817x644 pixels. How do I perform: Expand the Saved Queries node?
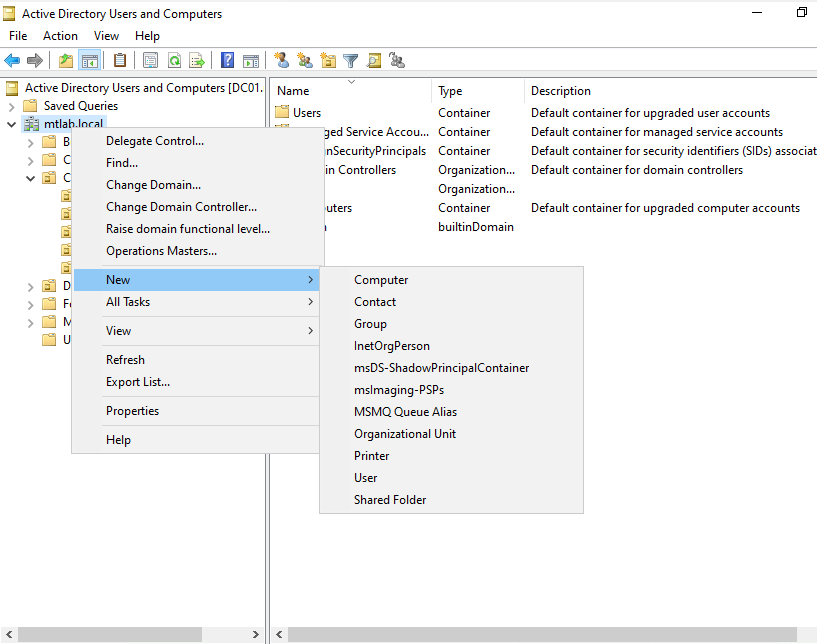coord(11,107)
